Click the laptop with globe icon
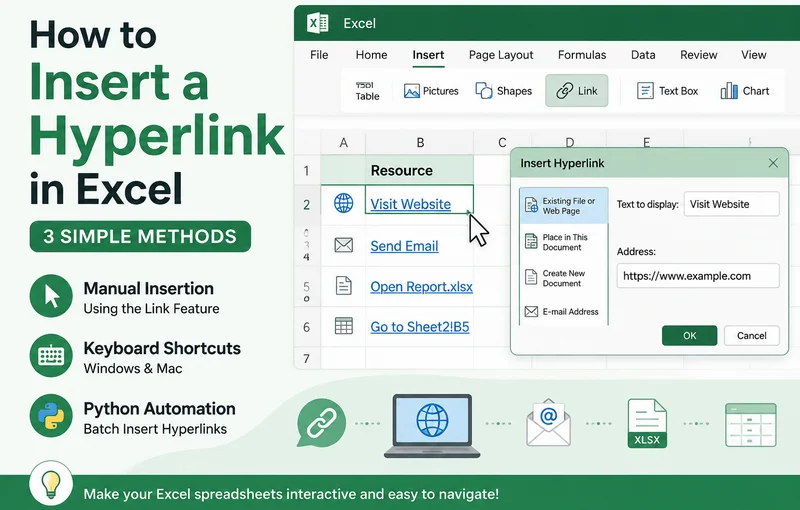800x510 pixels. pos(432,426)
